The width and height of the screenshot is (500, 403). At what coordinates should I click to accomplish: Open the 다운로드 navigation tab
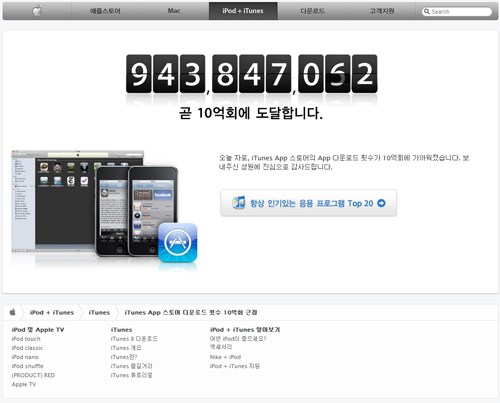(x=312, y=11)
